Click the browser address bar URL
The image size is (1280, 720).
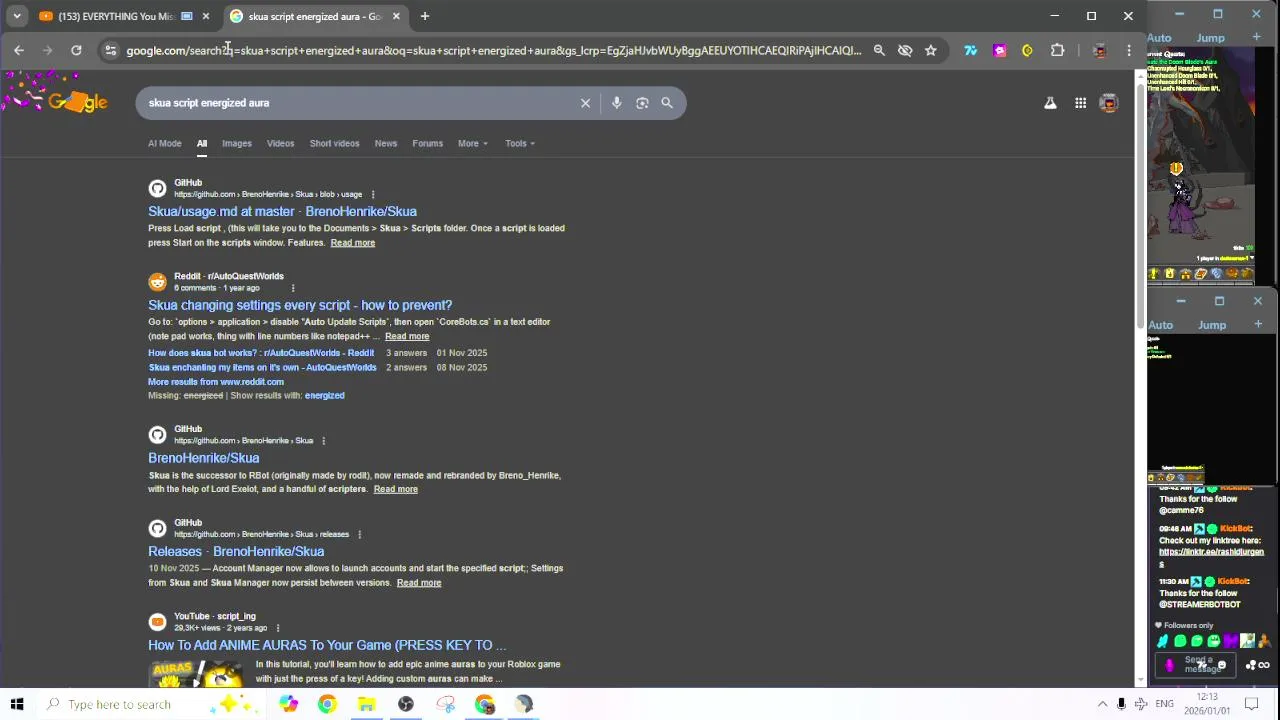tap(493, 50)
